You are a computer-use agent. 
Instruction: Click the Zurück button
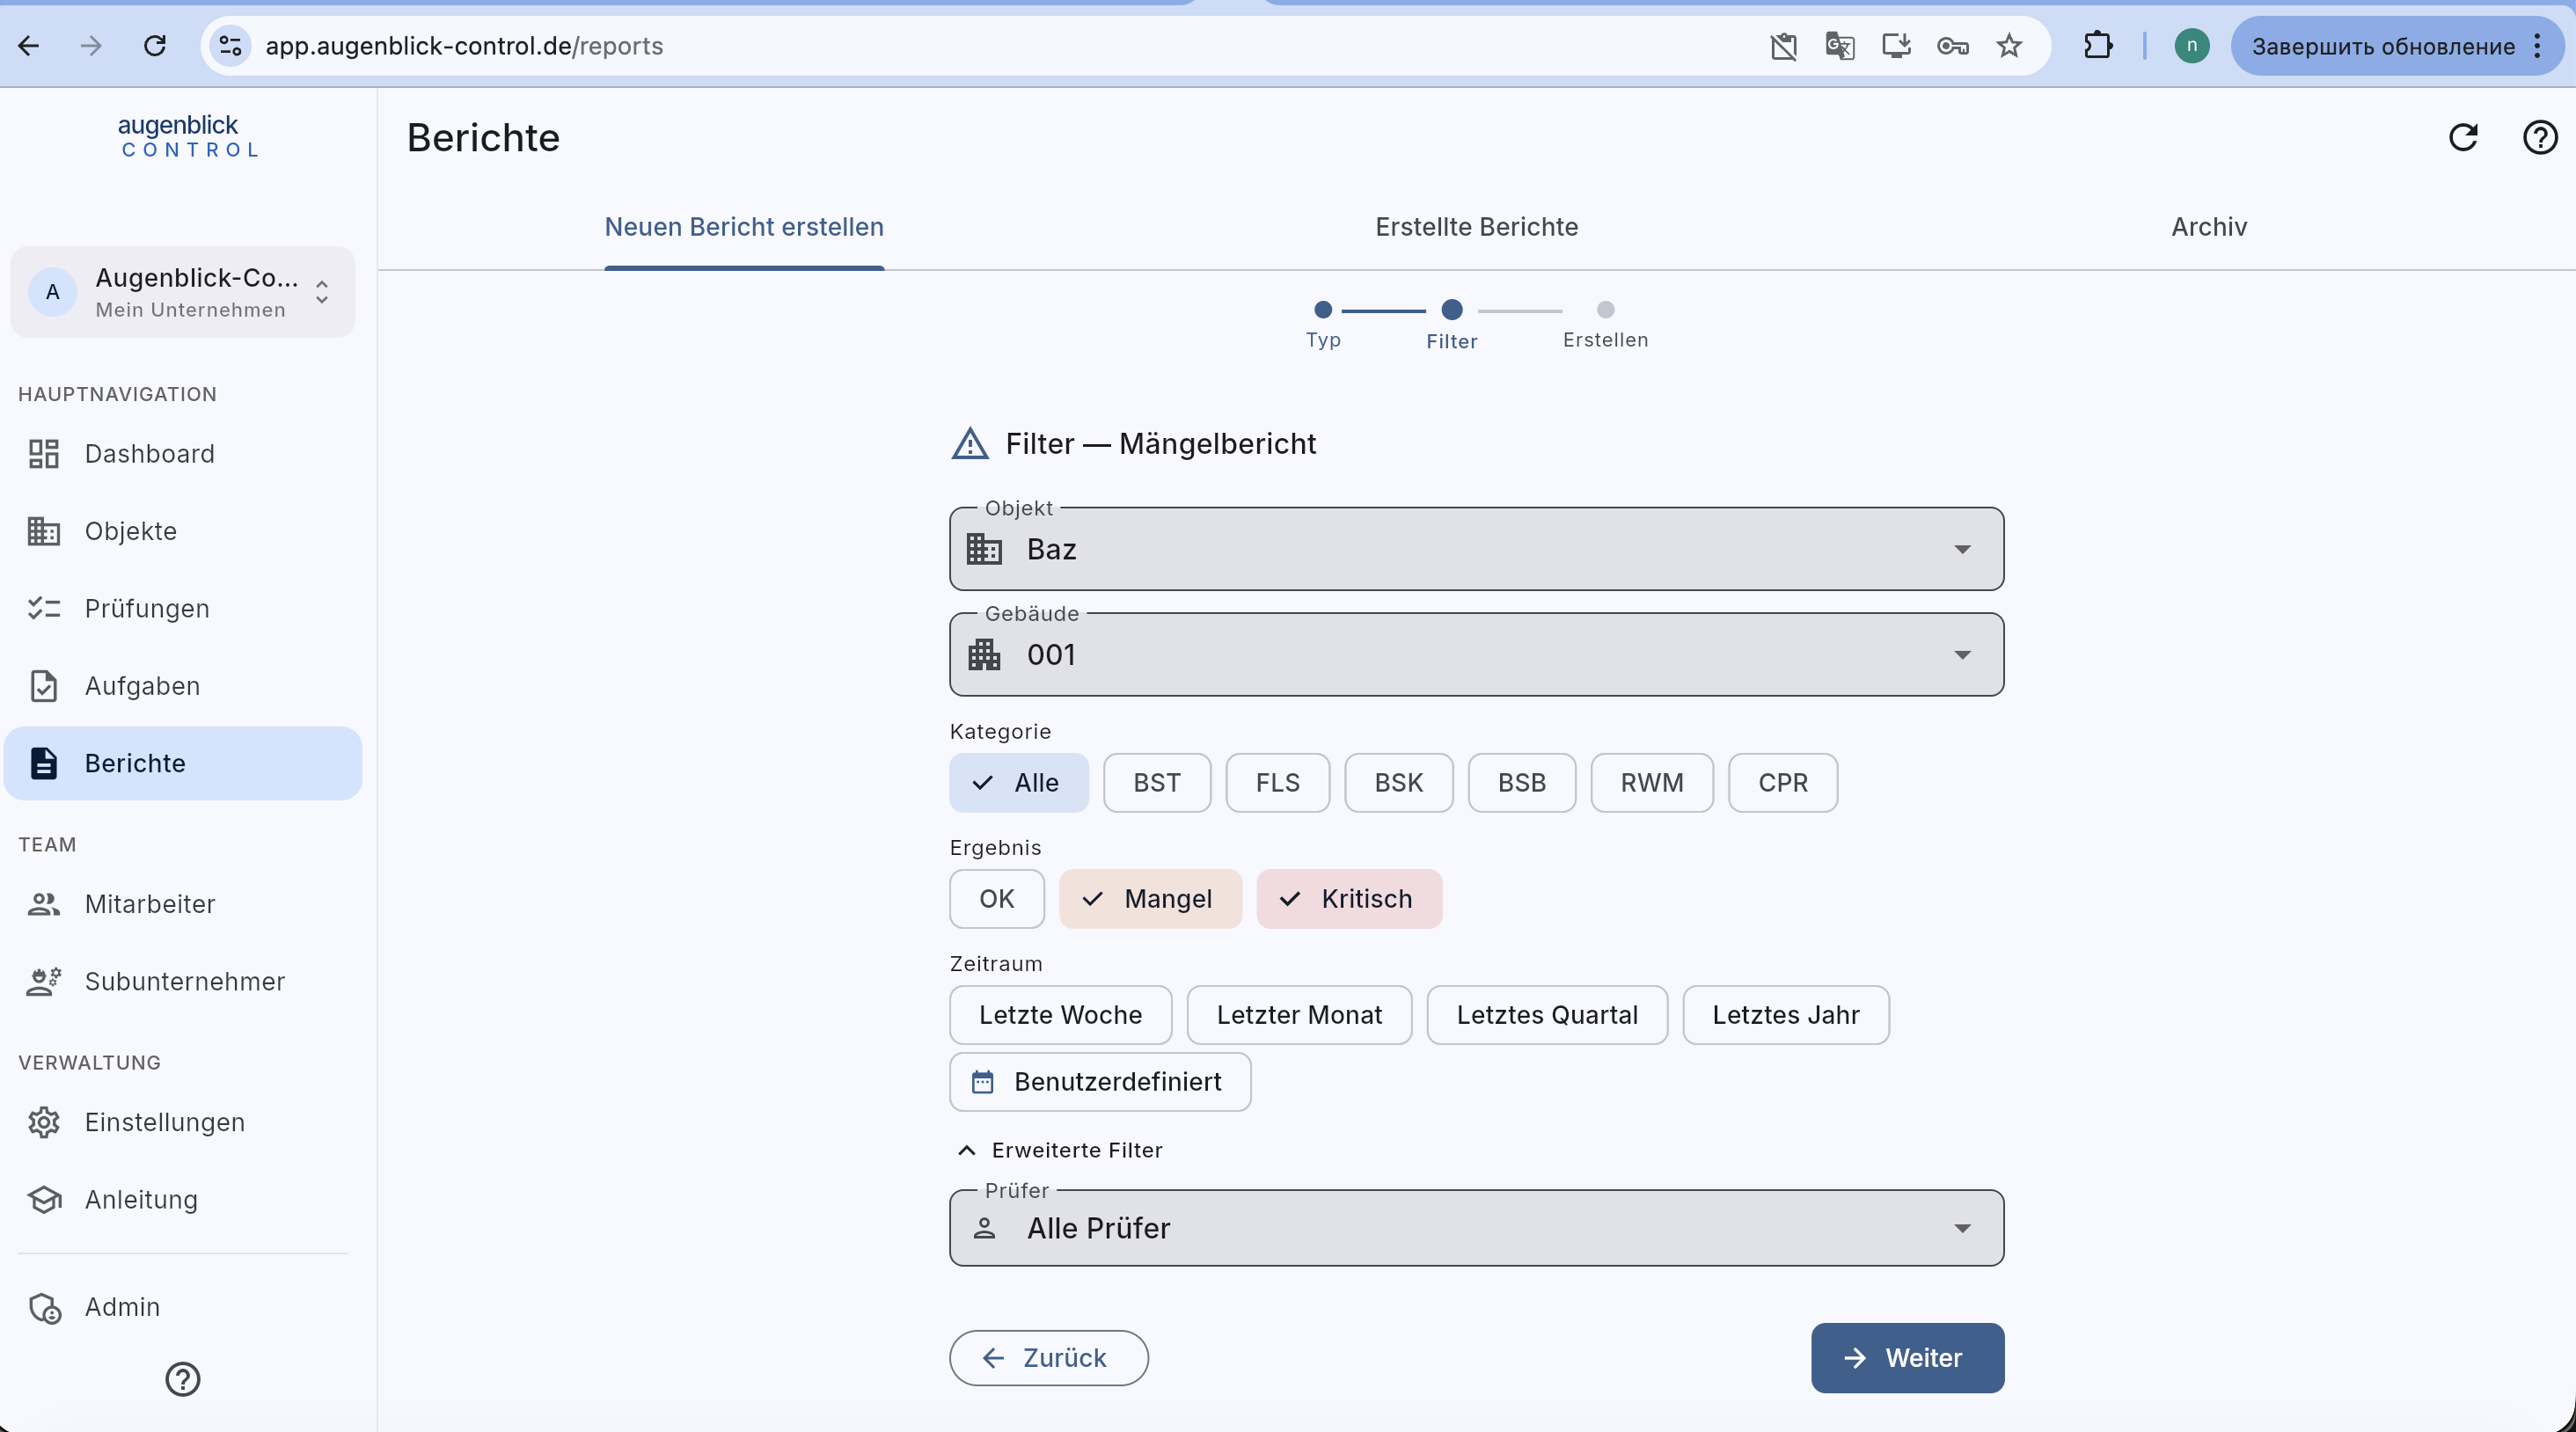coord(1048,1358)
